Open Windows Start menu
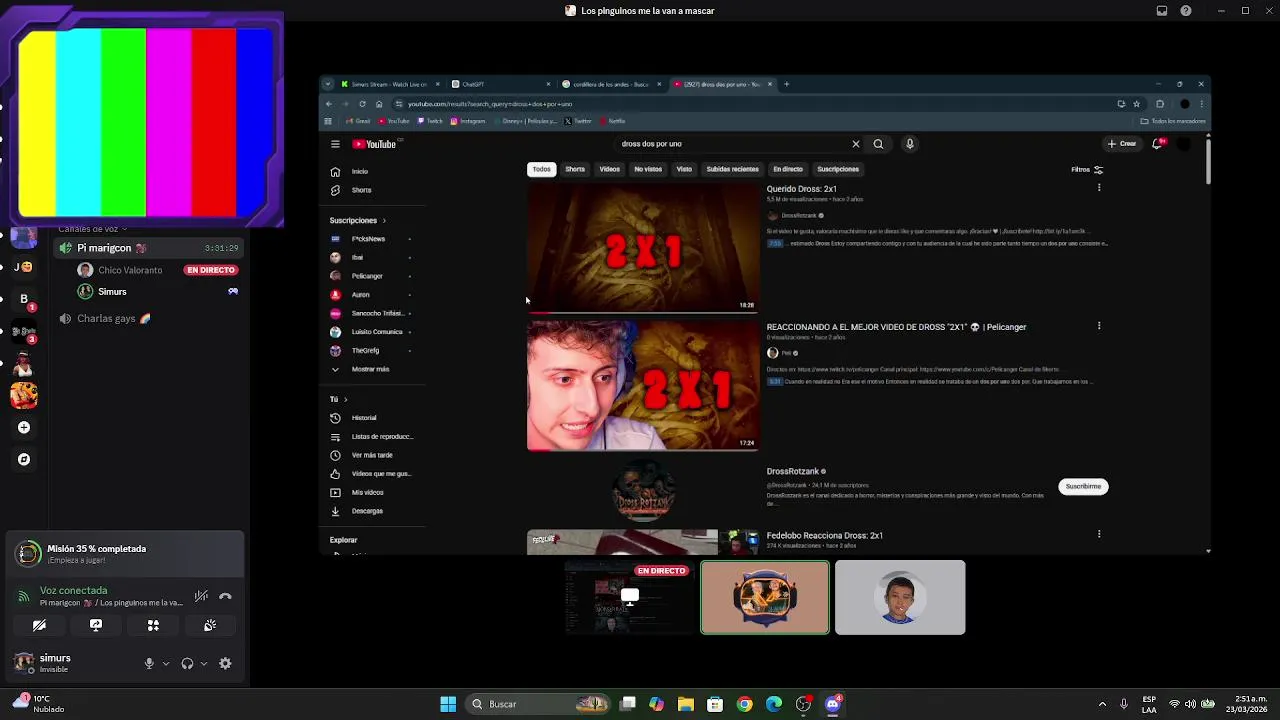This screenshot has height=720, width=1280. pyautogui.click(x=448, y=704)
